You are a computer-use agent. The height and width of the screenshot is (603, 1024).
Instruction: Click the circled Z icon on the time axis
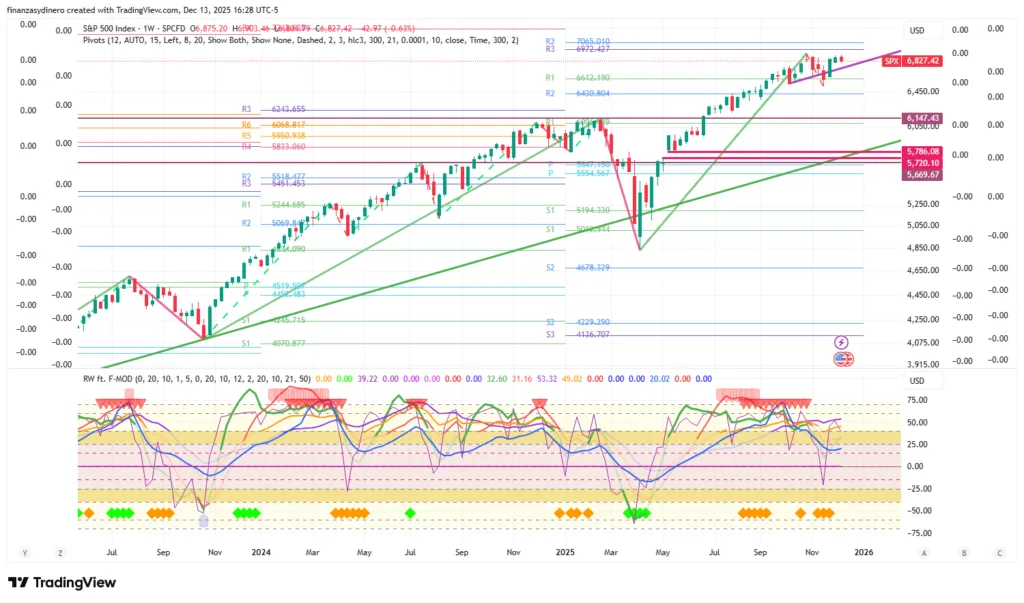tap(60, 552)
